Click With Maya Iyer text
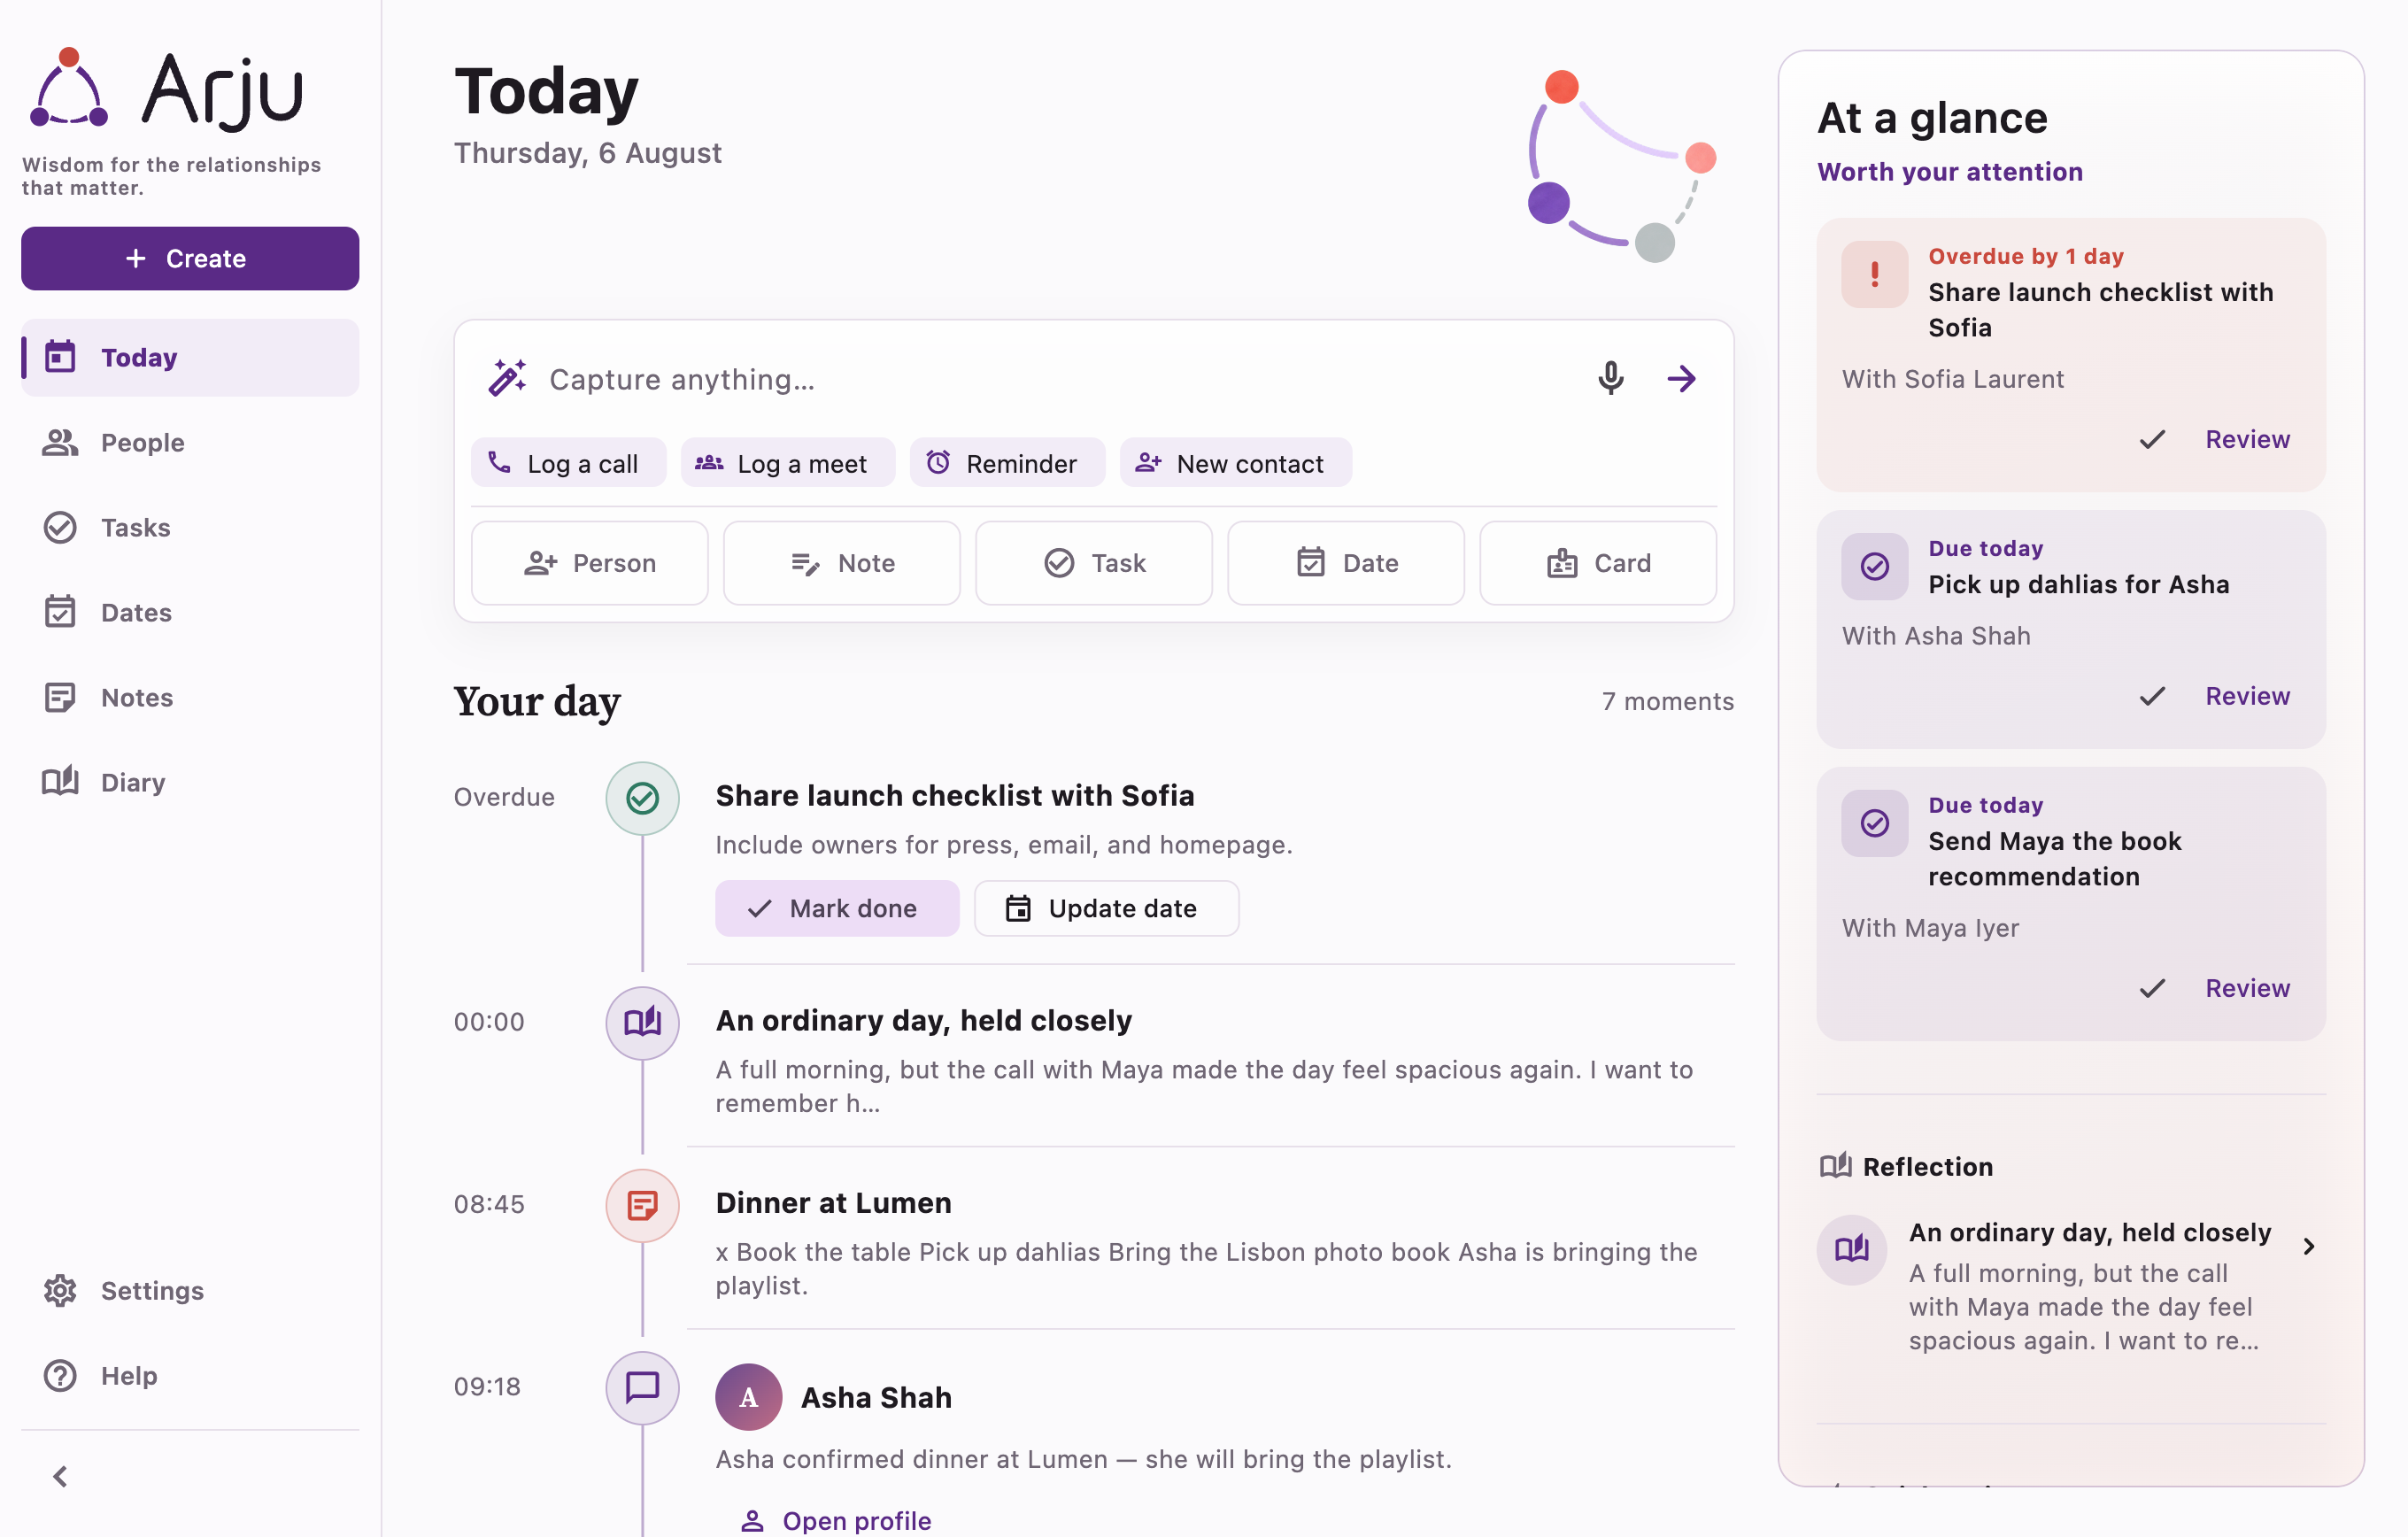Screen dimensions: 2408x1537 (x=1930, y=928)
